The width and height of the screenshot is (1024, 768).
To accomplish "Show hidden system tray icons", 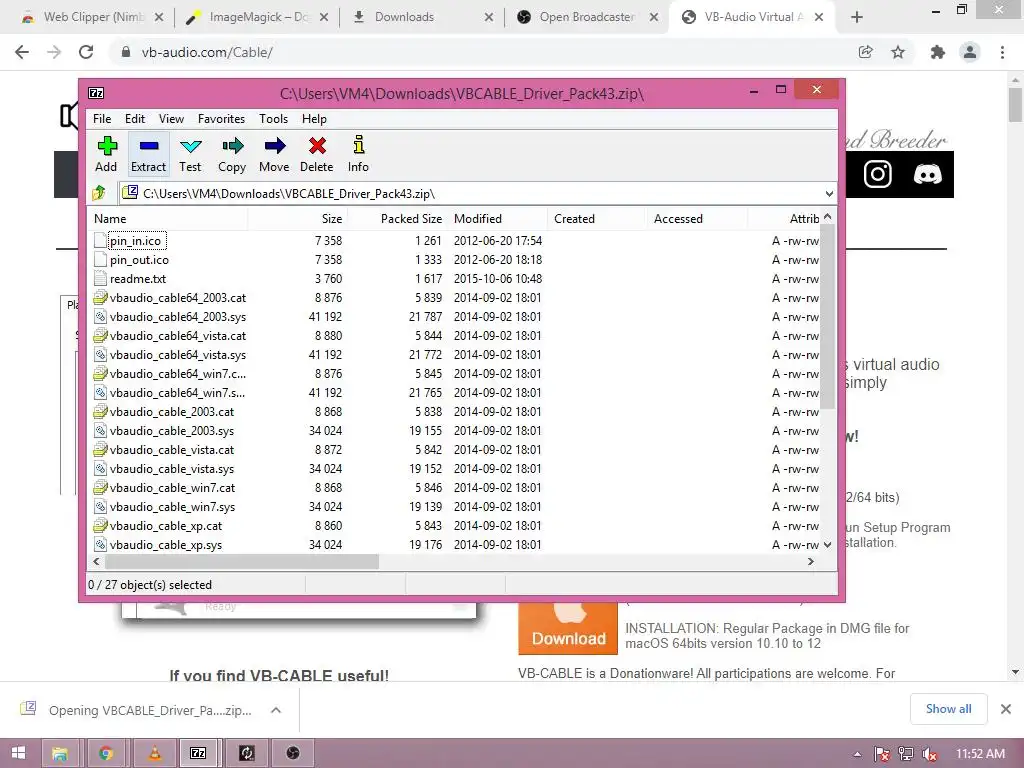I will coord(857,754).
